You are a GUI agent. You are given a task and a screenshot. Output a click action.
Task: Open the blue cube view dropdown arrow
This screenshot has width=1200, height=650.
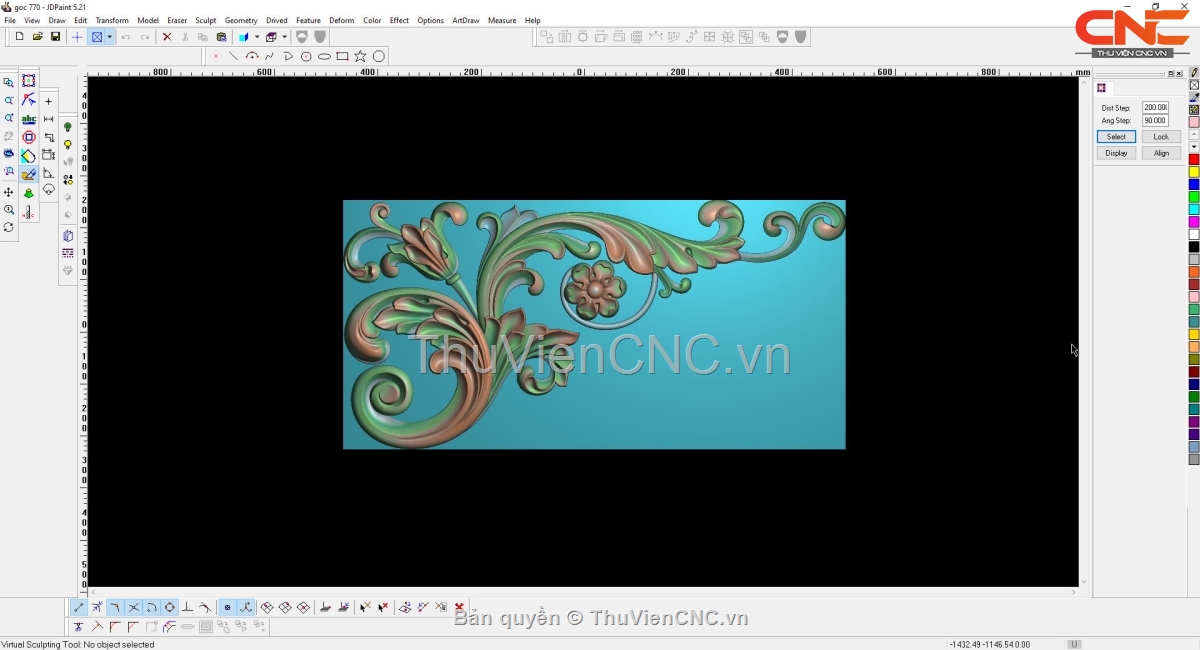[x=257, y=37]
